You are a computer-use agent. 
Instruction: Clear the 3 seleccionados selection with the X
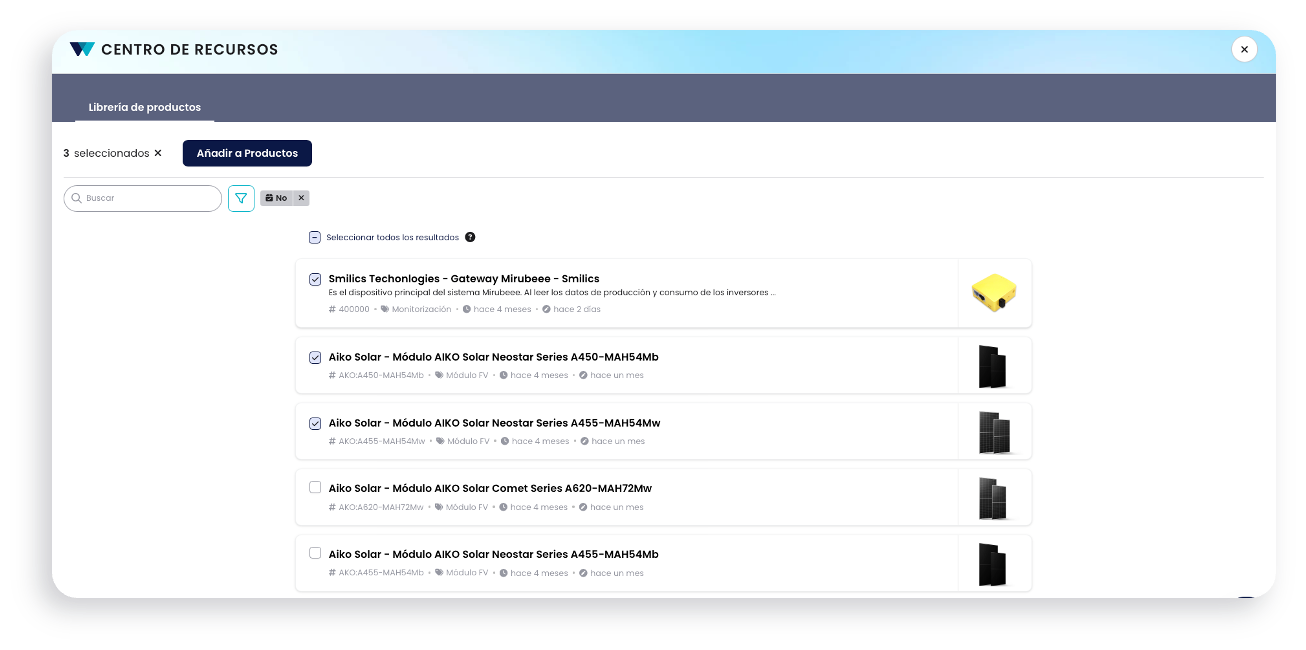(158, 153)
